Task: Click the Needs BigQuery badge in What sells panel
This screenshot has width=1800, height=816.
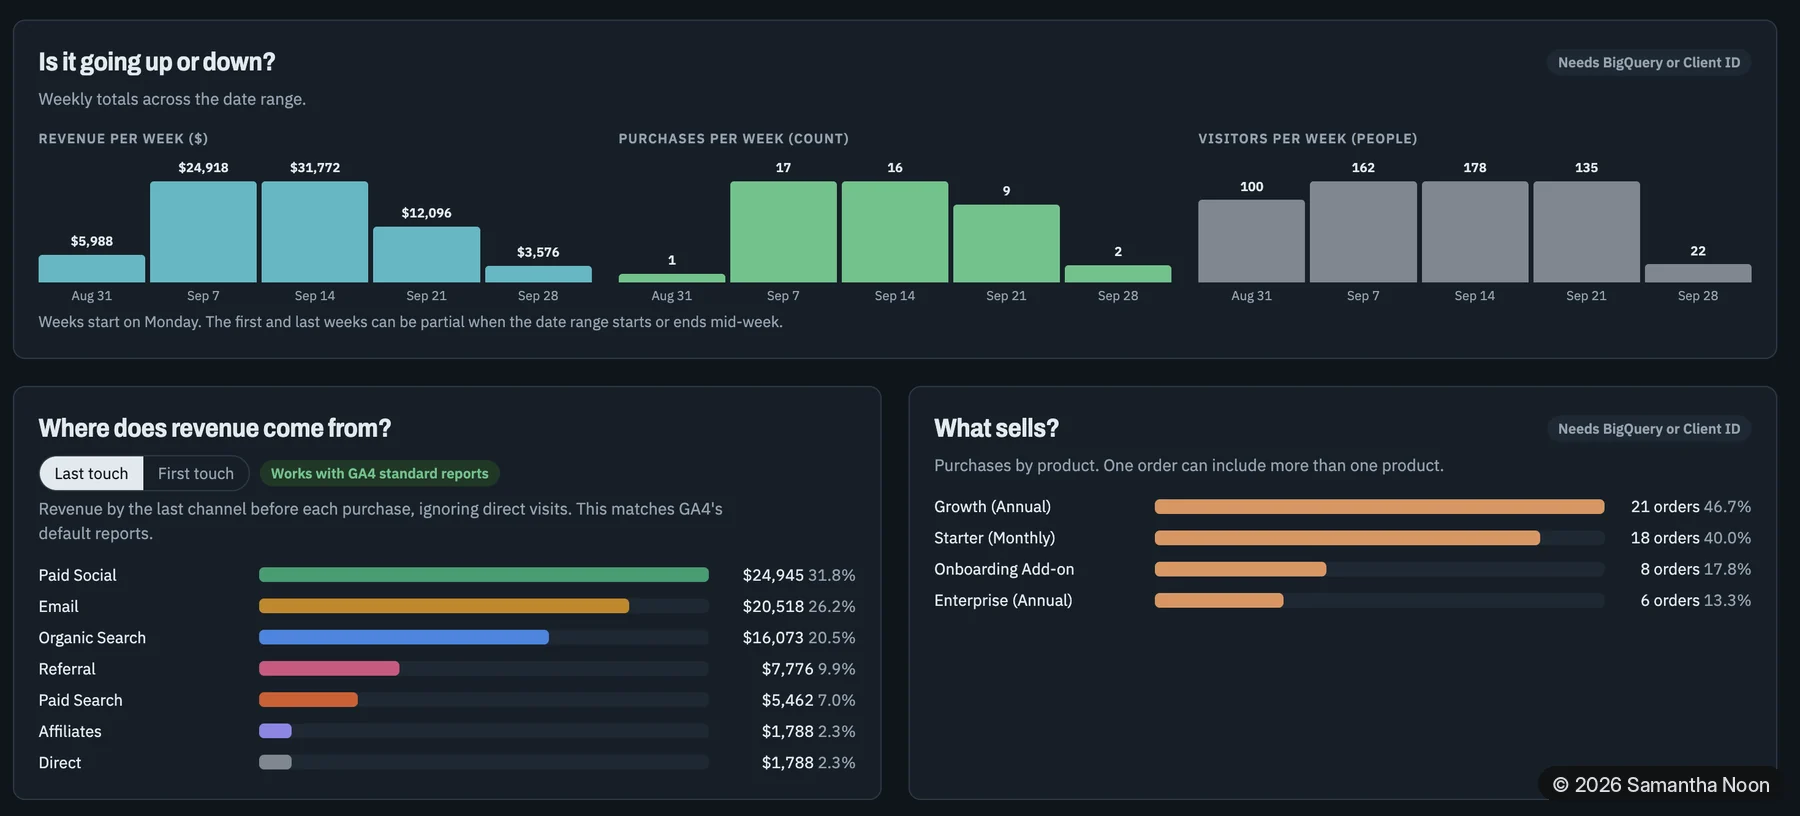Action: coord(1649,429)
